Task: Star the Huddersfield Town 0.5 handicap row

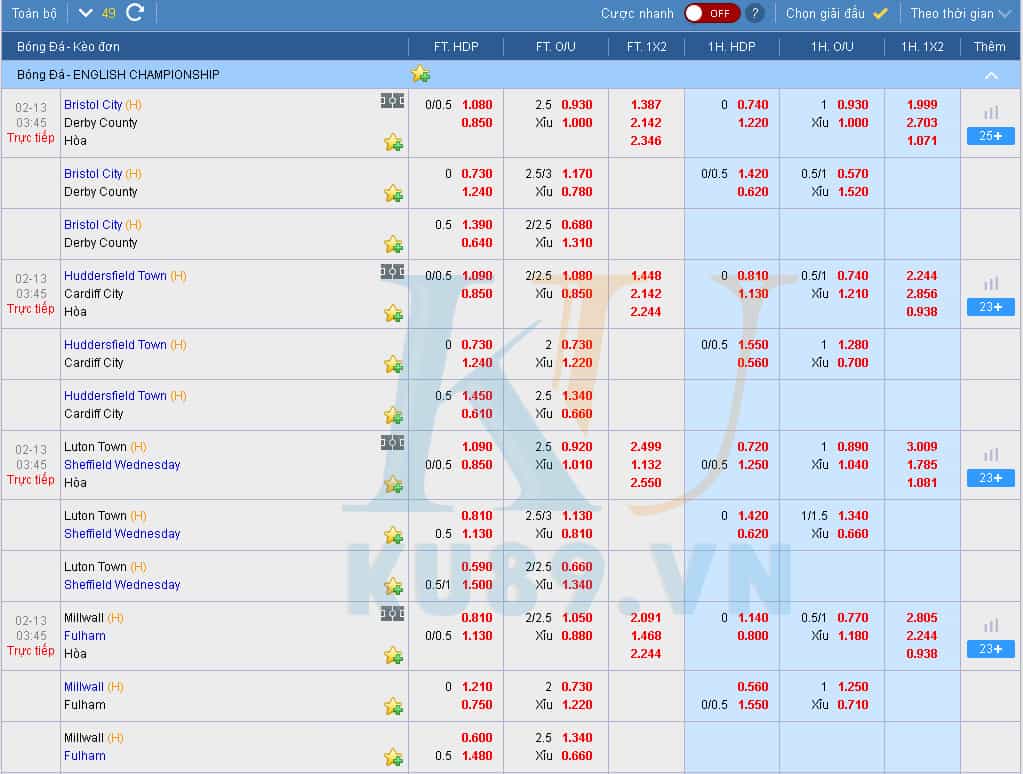Action: 393,415
